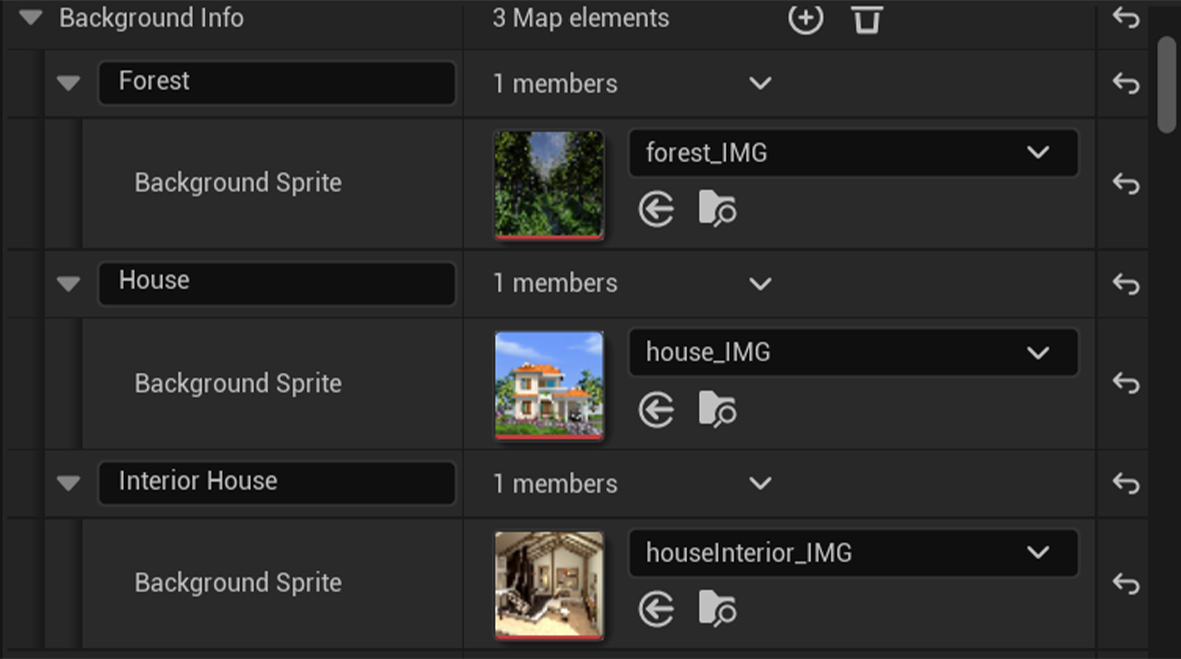This screenshot has width=1181, height=659.
Task: Add a new Background Info map element
Action: 805,18
